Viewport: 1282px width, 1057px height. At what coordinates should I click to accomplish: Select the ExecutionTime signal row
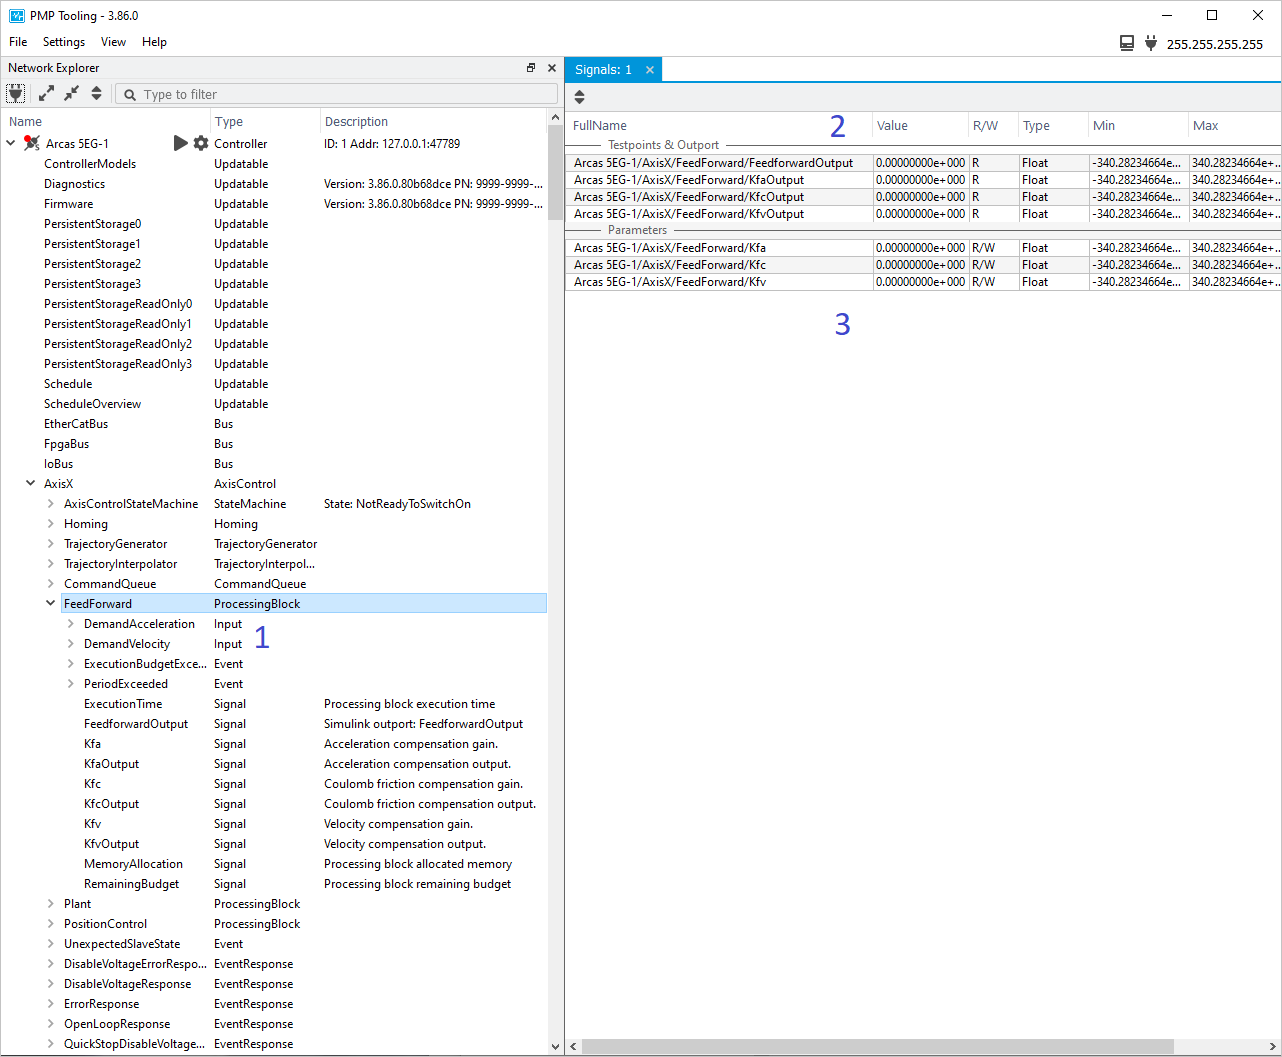tap(123, 703)
